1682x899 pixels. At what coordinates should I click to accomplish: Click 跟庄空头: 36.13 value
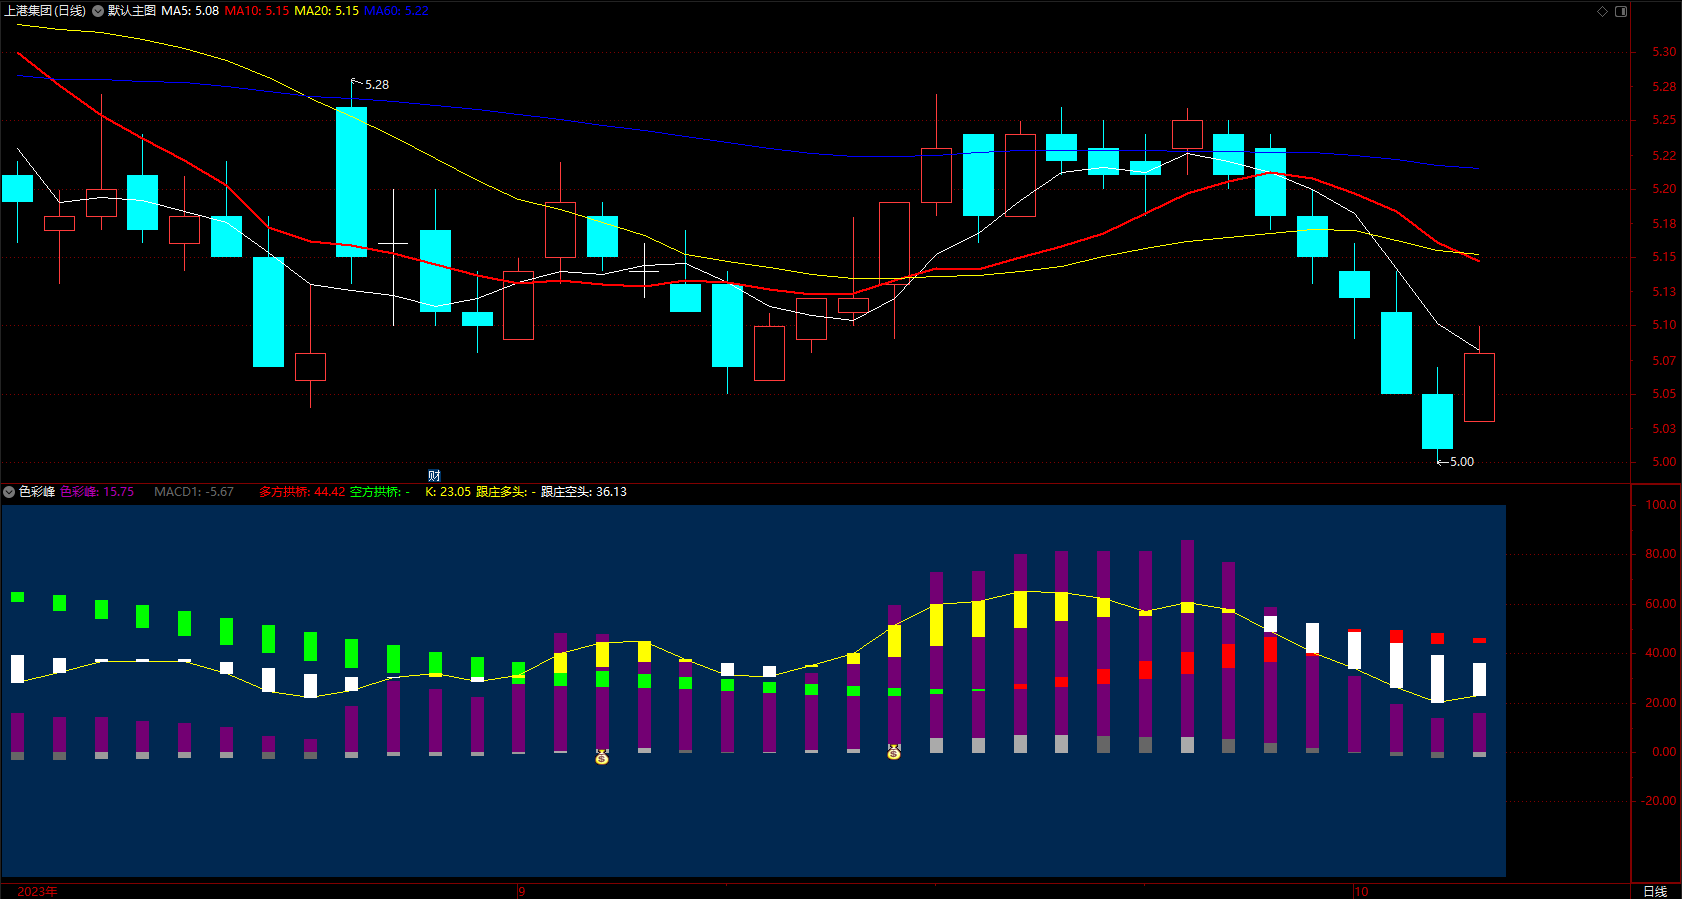pyautogui.click(x=584, y=492)
